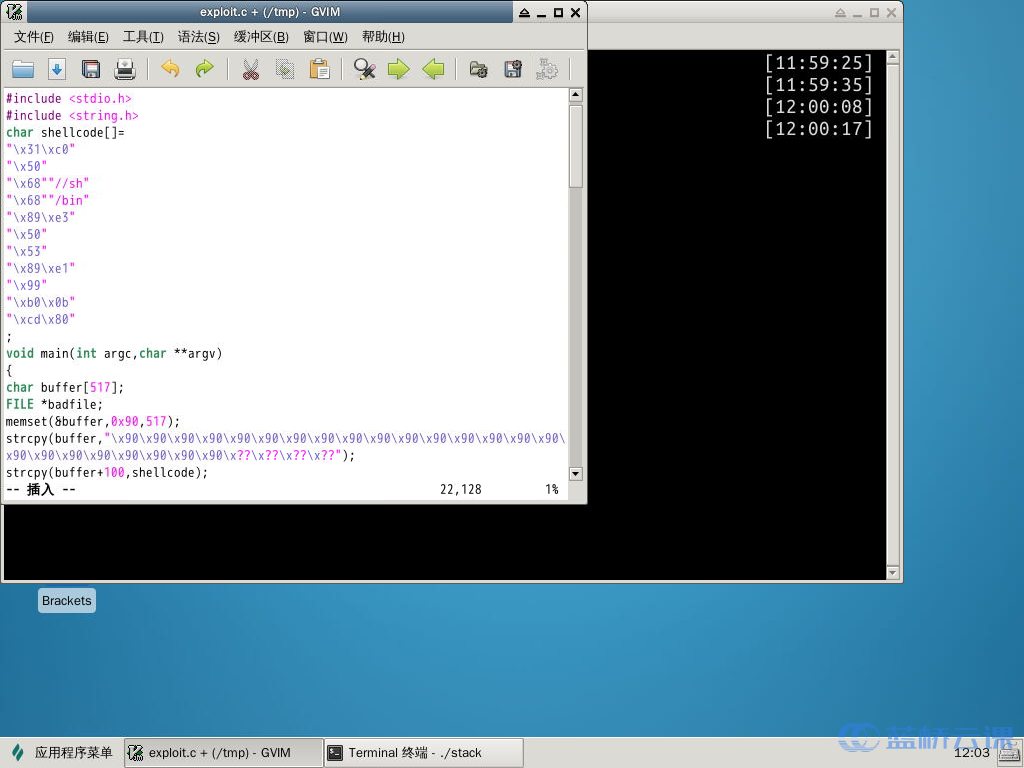Open the 帮助(H) menu

point(383,37)
